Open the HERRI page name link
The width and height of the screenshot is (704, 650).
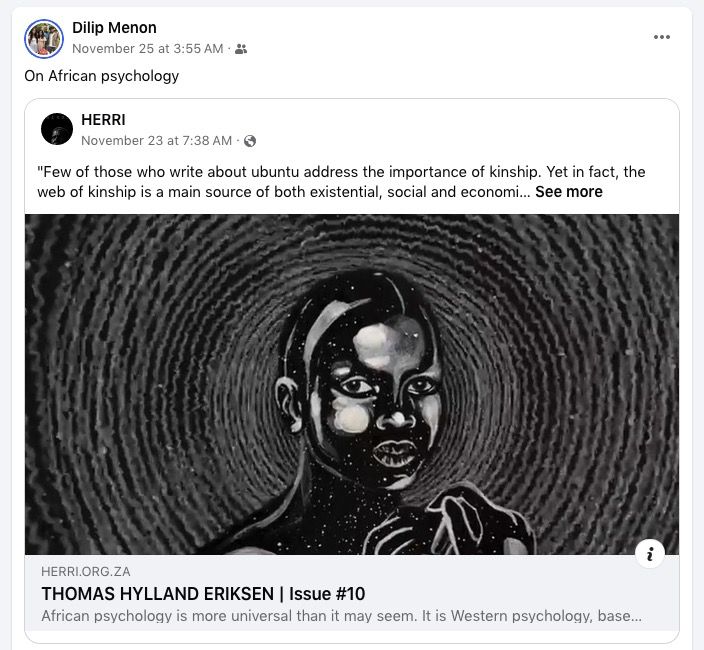pos(103,120)
